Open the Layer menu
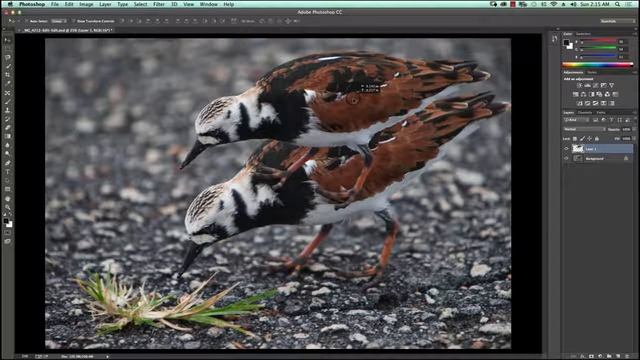The width and height of the screenshot is (640, 360). pyautogui.click(x=105, y=4)
